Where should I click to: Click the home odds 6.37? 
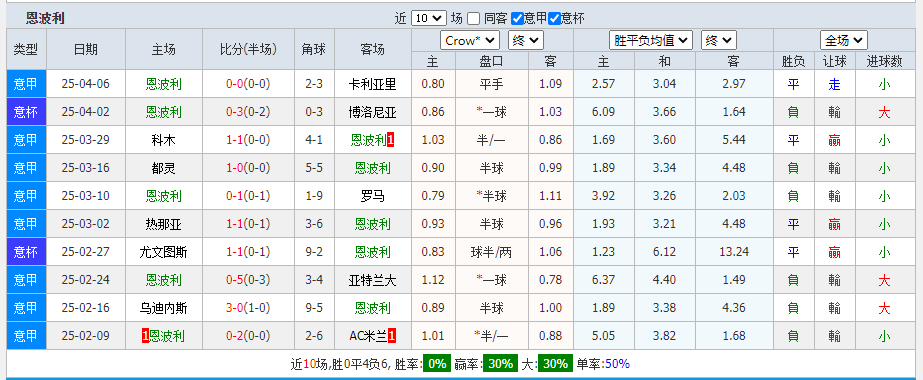603,280
